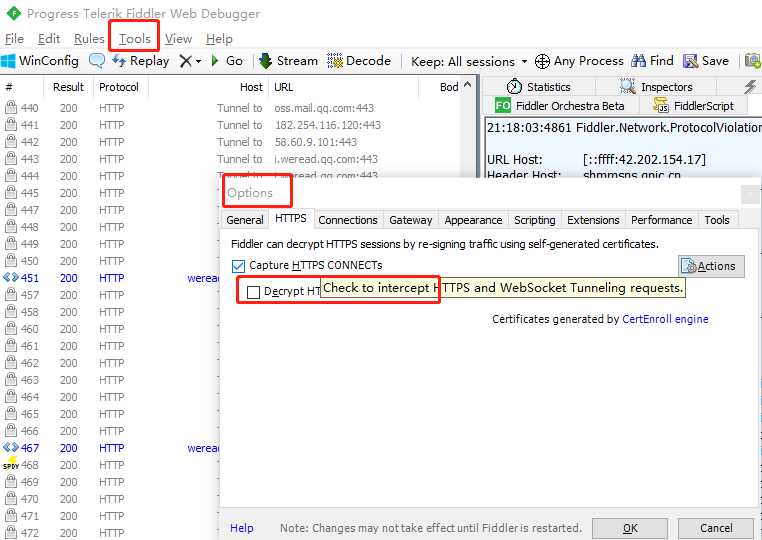The width and height of the screenshot is (762, 540).
Task: Select session 441 lock icon
Action: coord(11,124)
